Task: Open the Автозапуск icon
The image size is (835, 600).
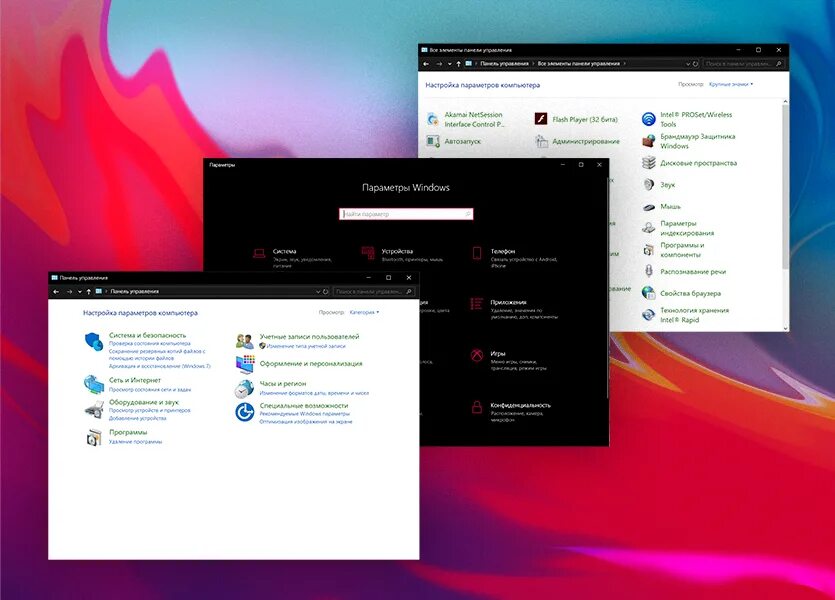Action: click(433, 141)
